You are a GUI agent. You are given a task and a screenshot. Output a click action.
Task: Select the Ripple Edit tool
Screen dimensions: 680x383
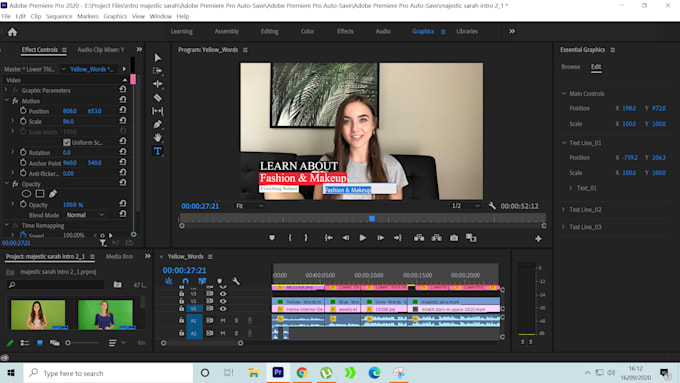[x=157, y=84]
